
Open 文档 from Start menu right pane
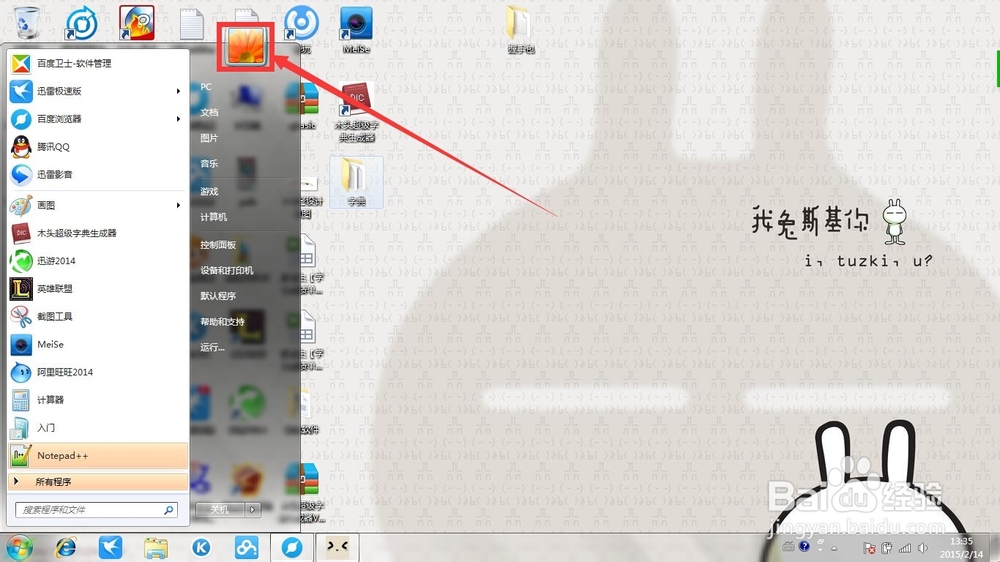tap(209, 112)
